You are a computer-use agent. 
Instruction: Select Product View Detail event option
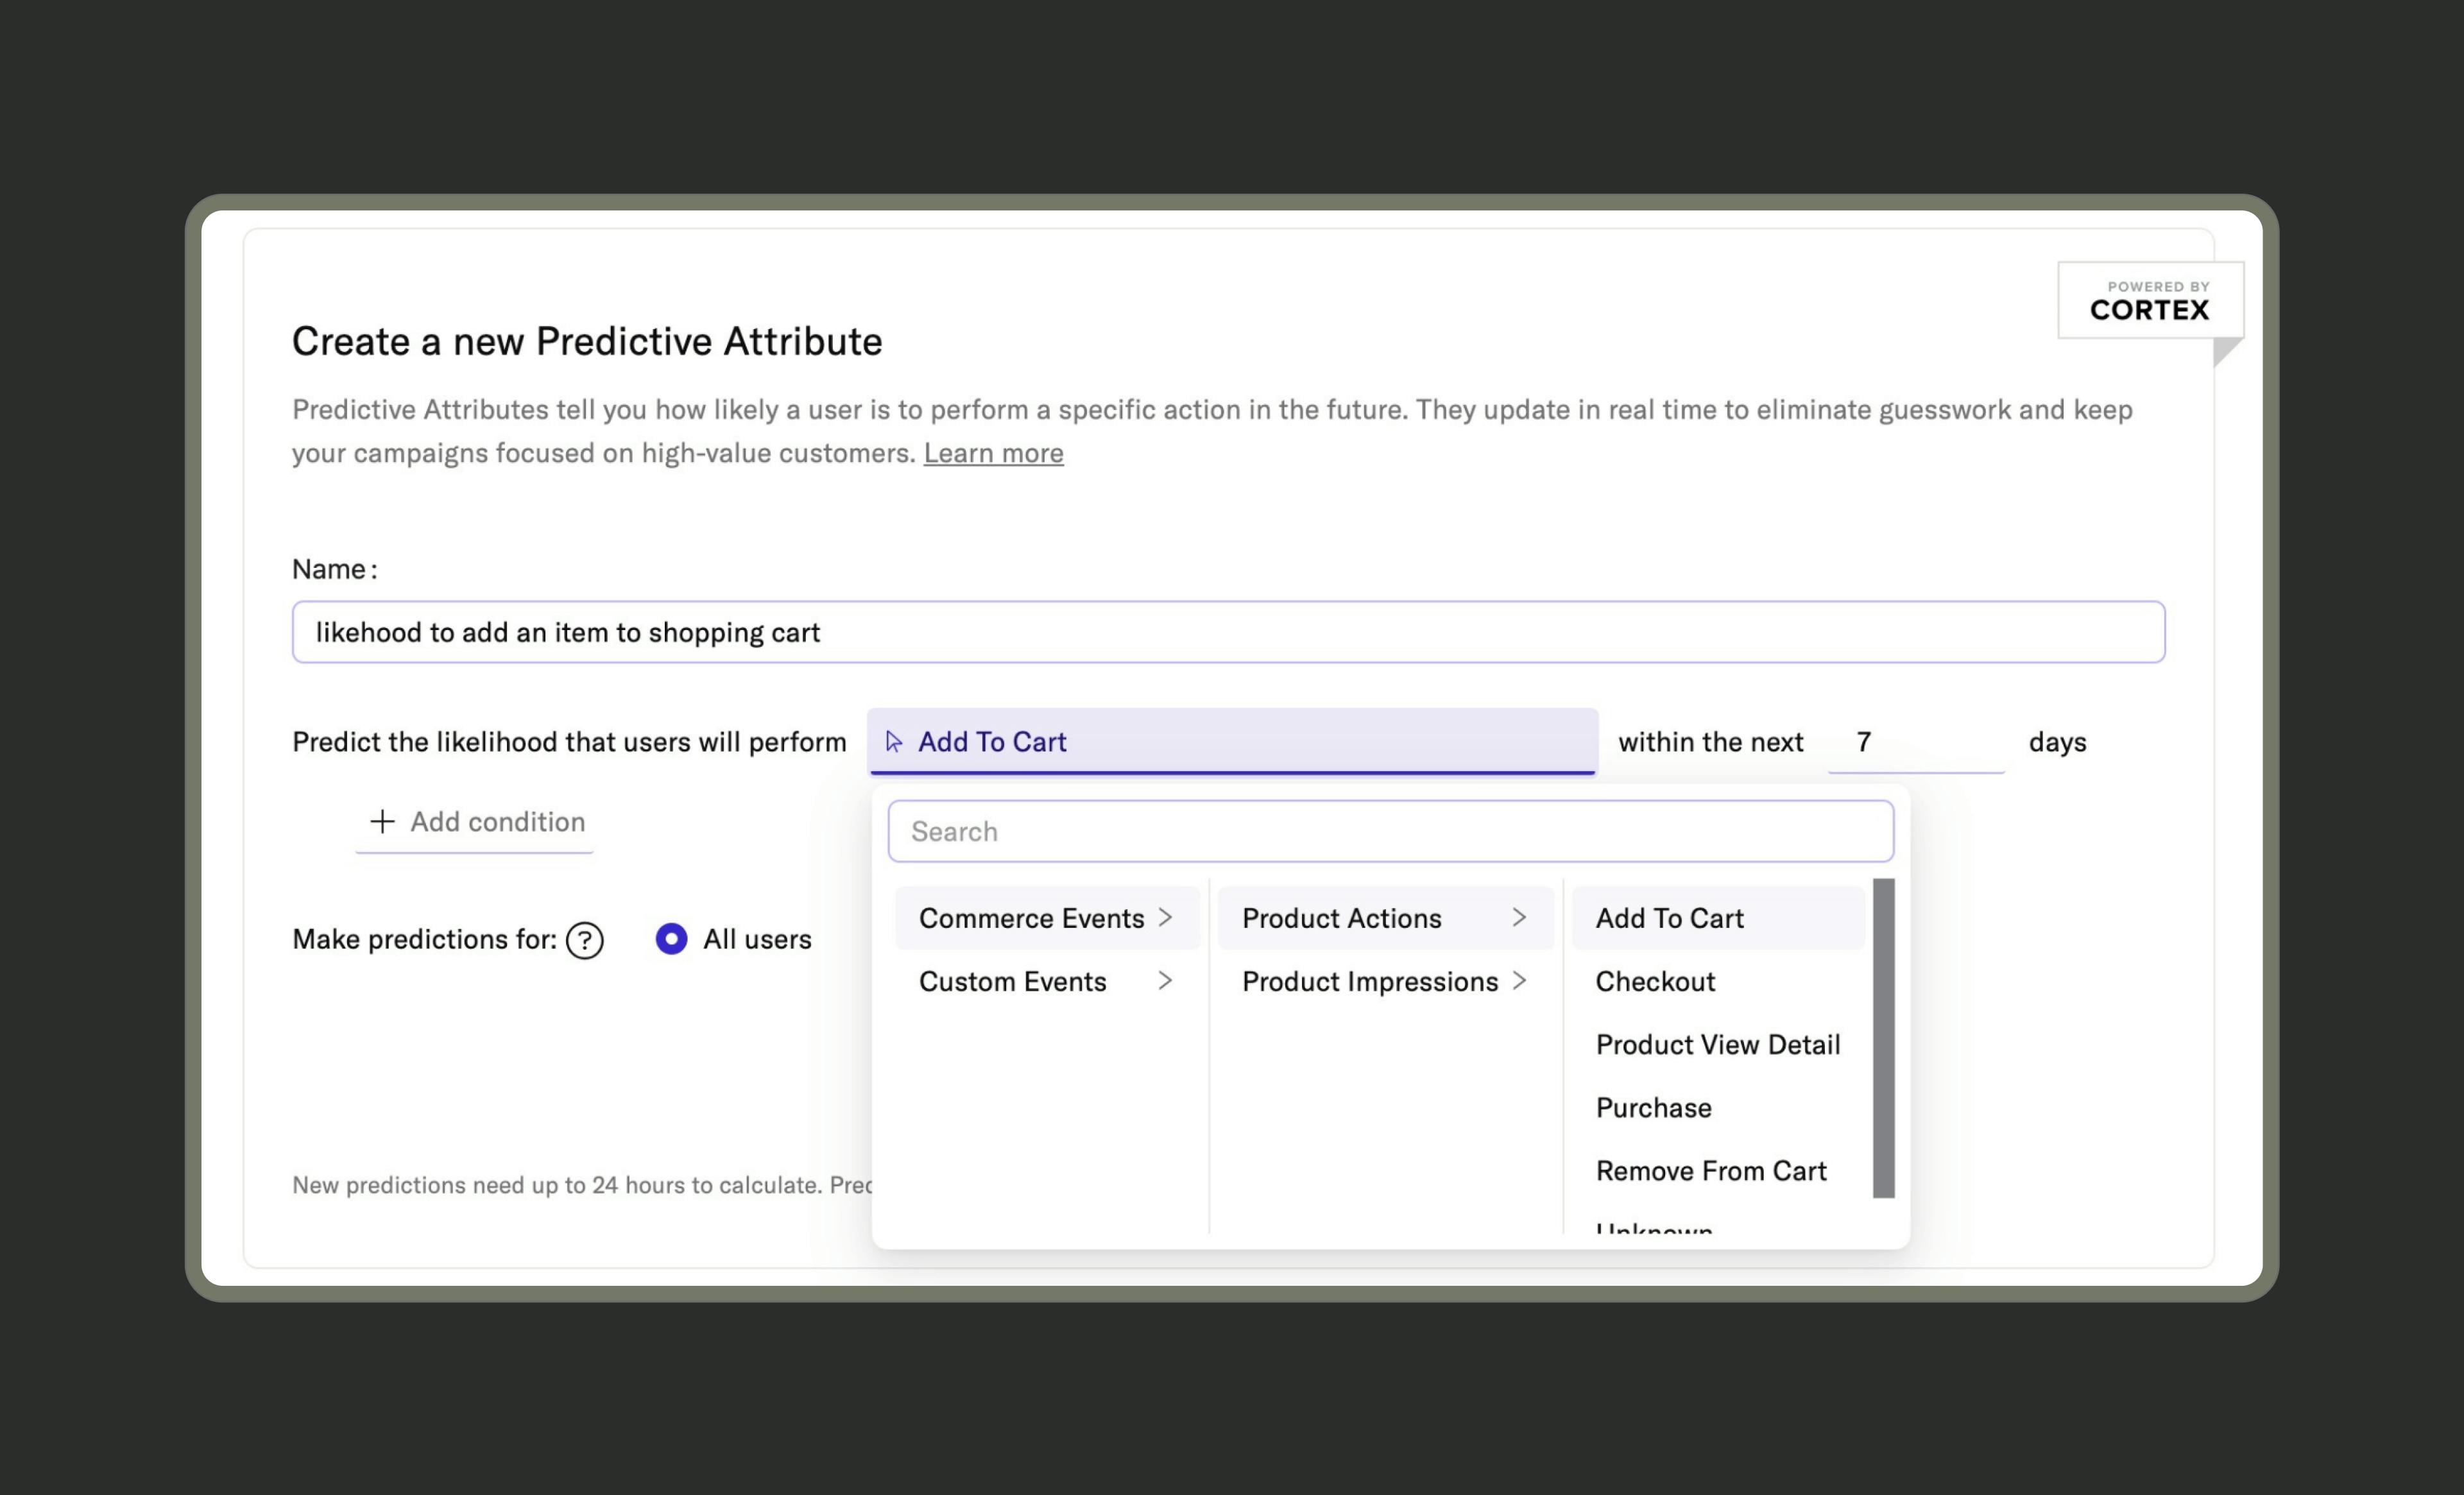(x=1716, y=1043)
